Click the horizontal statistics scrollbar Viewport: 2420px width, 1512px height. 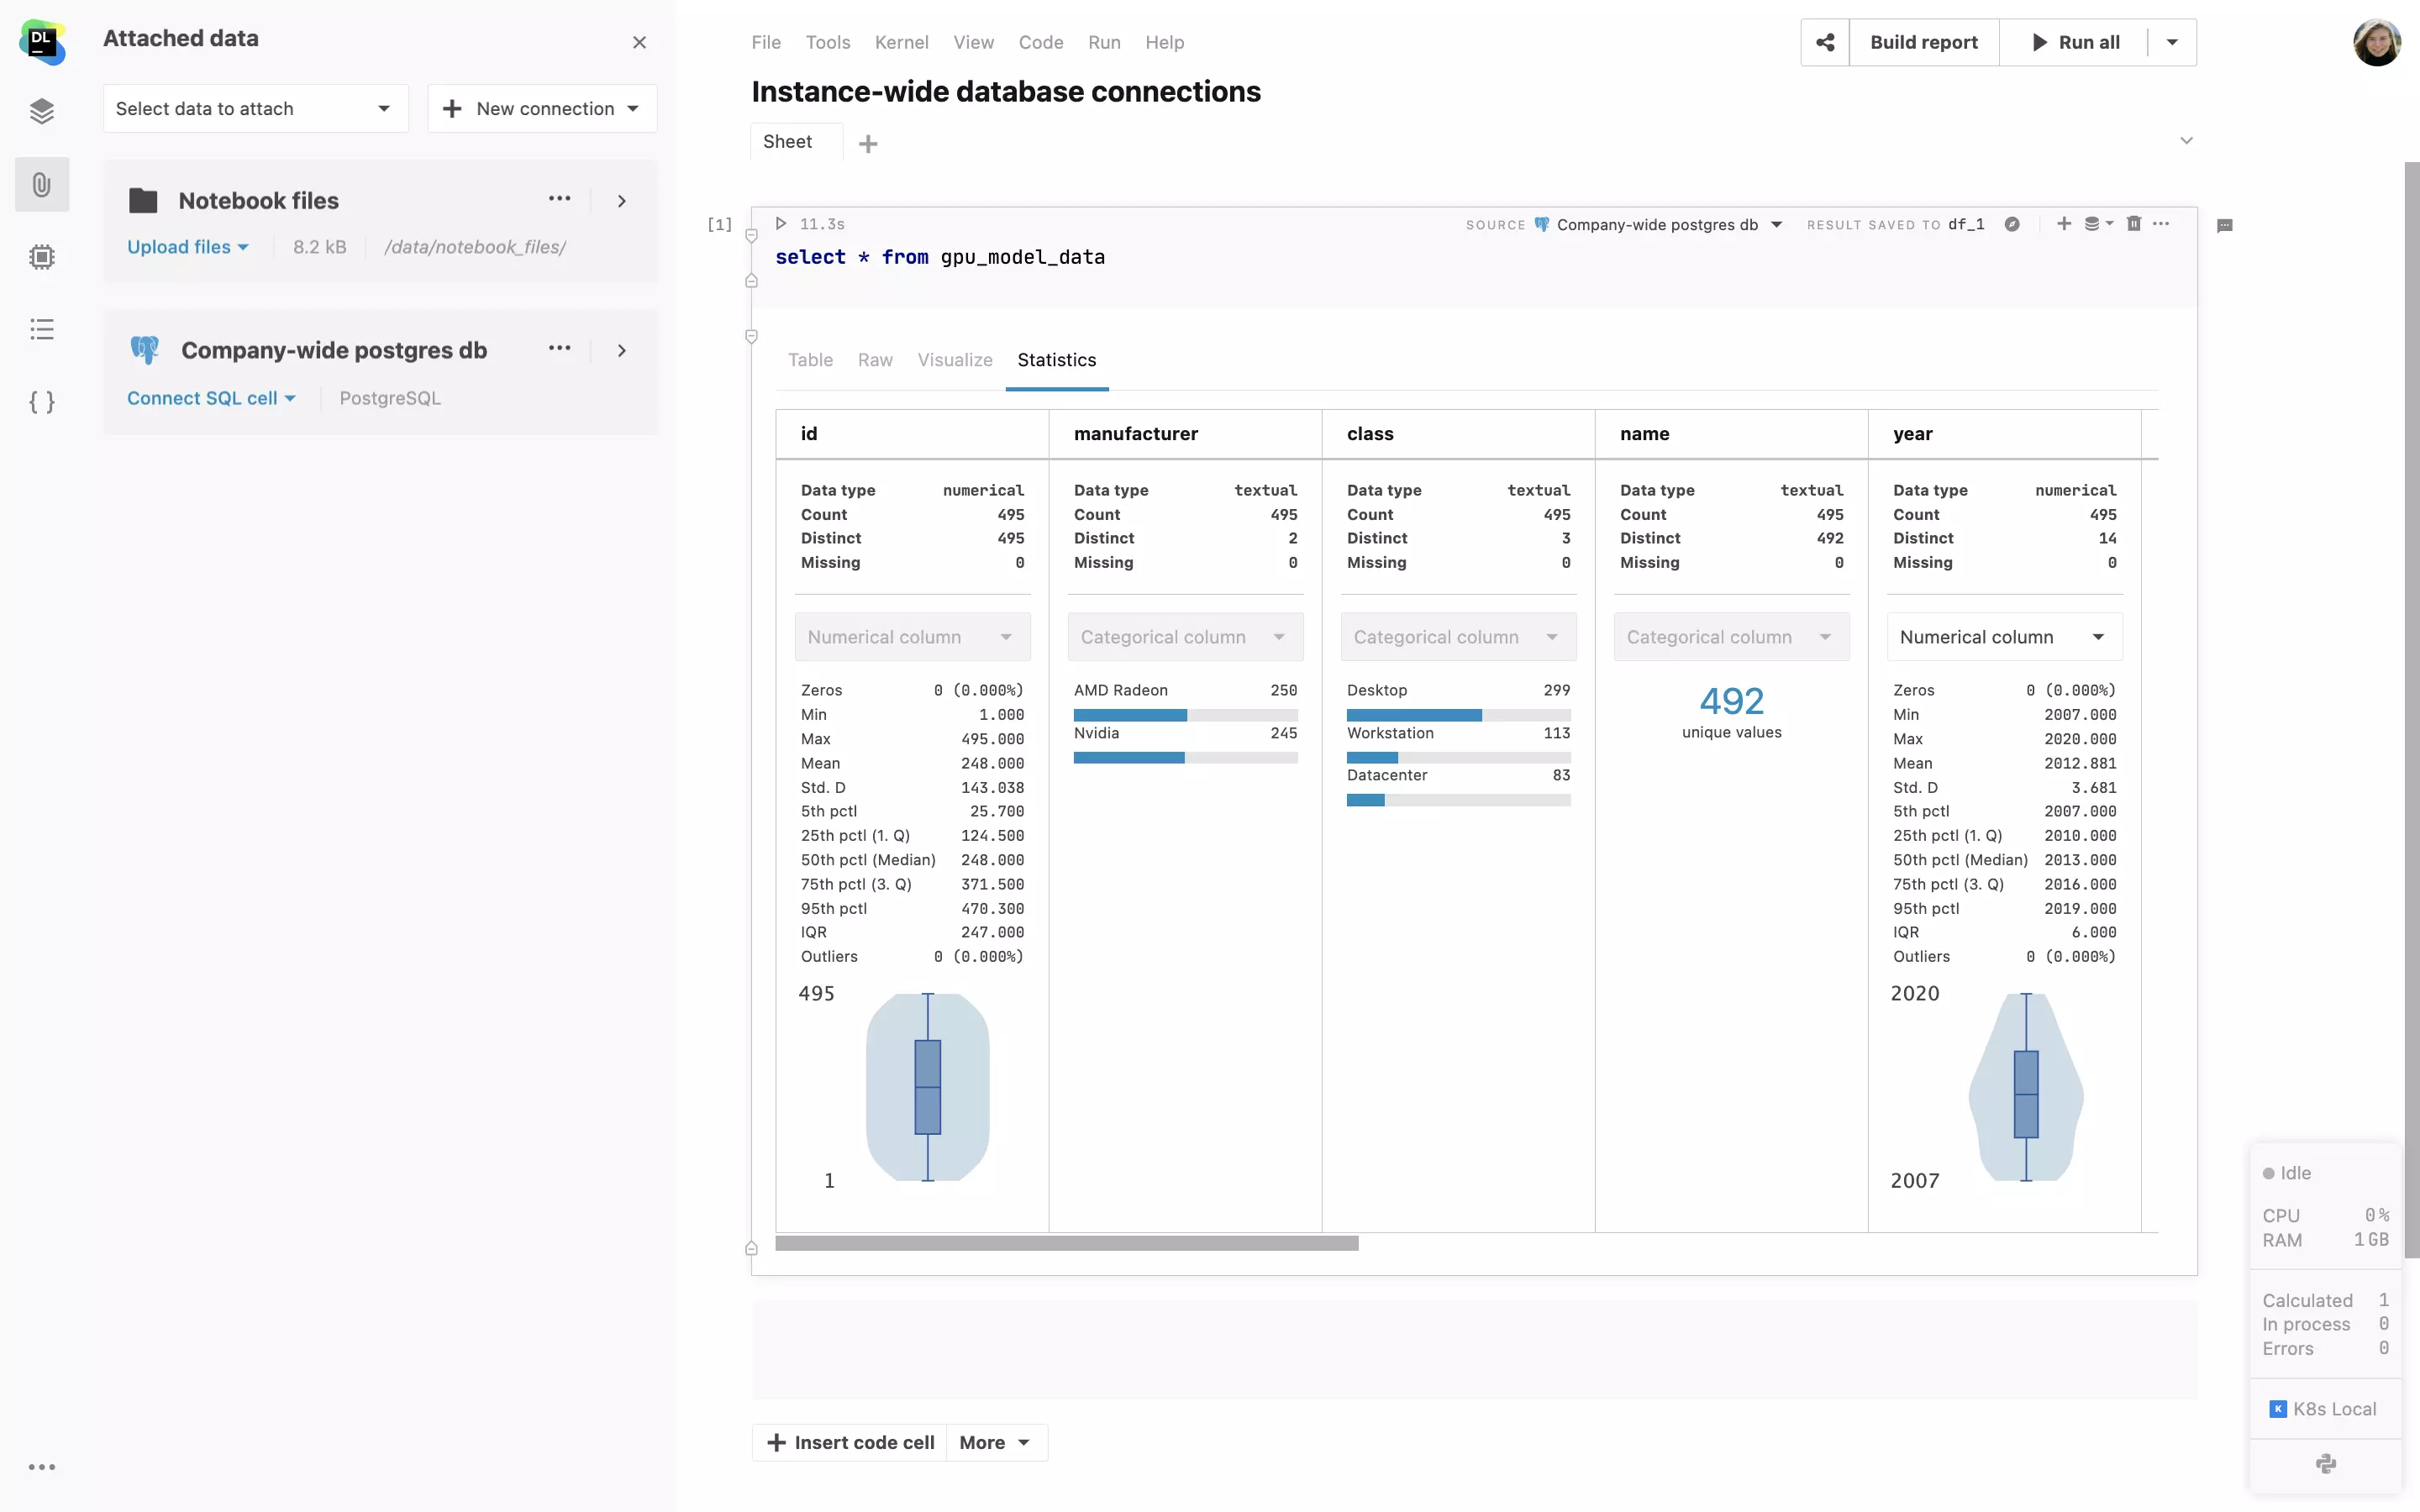tap(1066, 1243)
